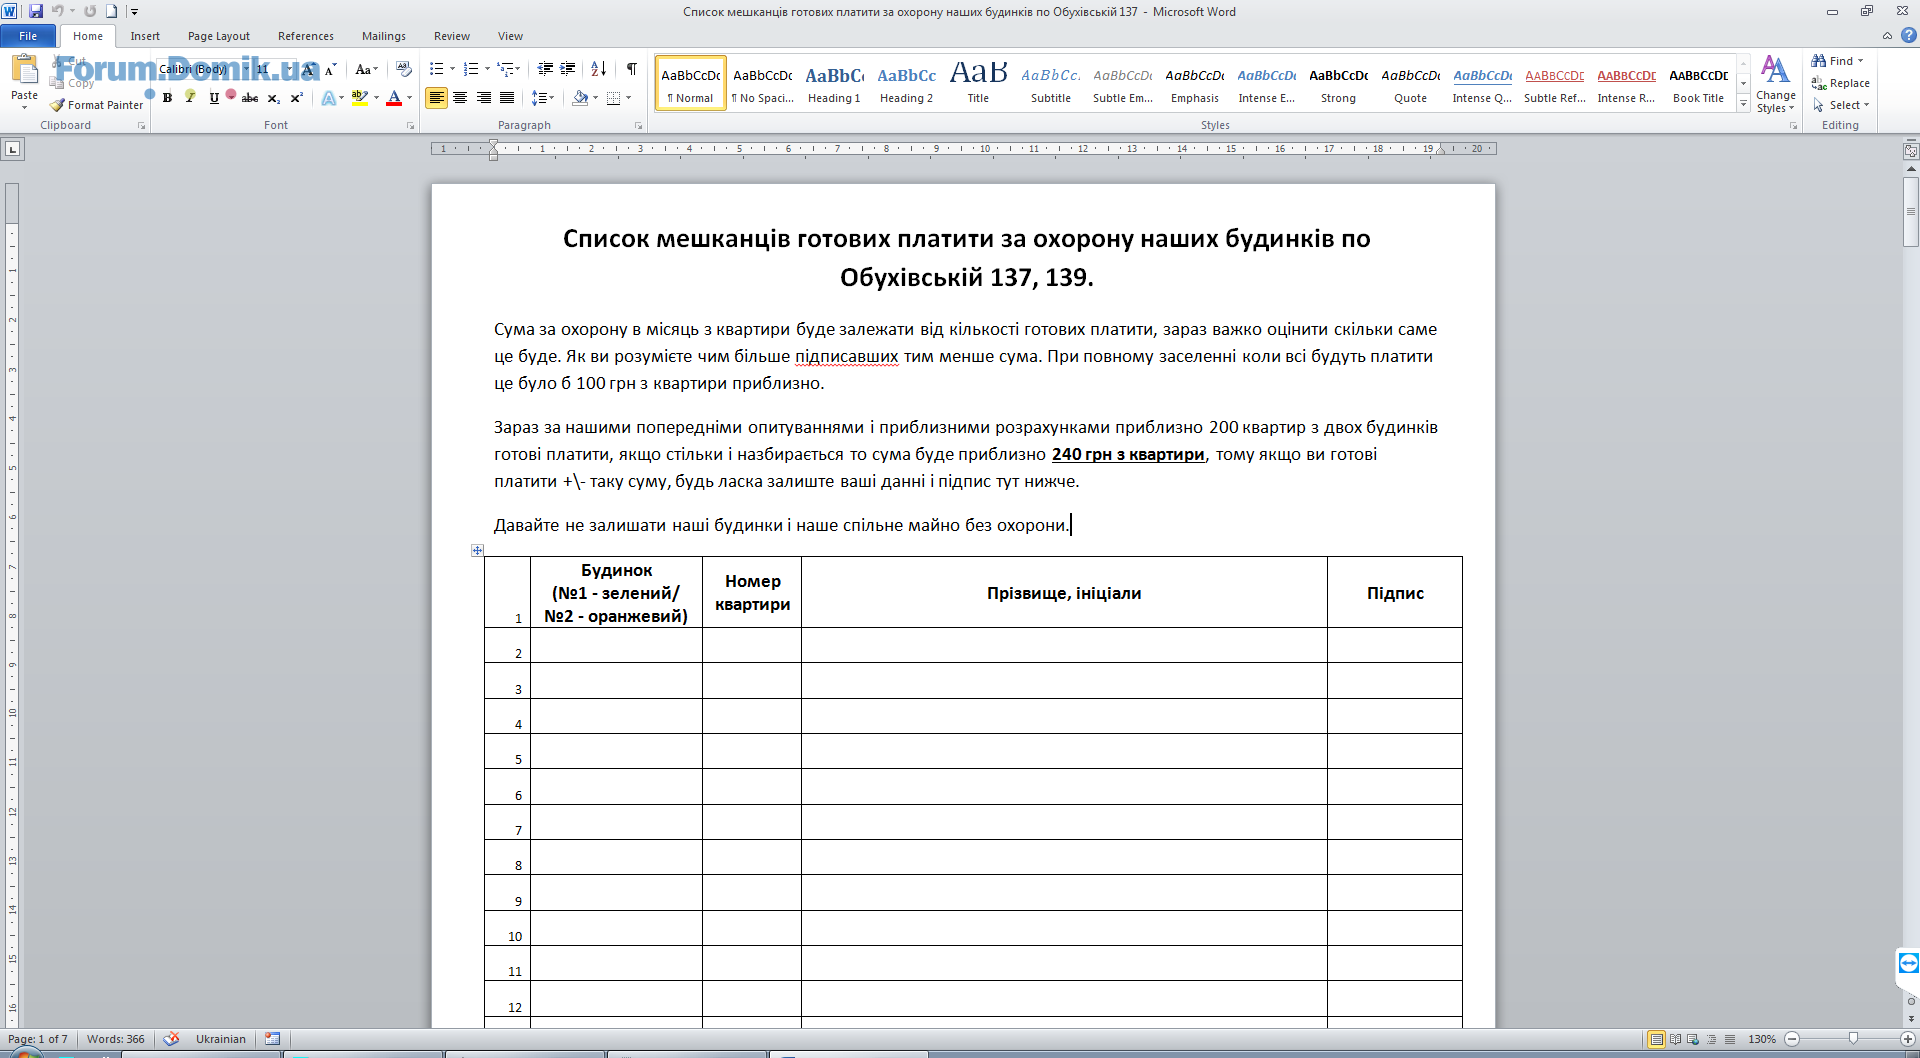Clear formatting with eraser icon
The width and height of the screenshot is (1920, 1058).
coord(404,69)
